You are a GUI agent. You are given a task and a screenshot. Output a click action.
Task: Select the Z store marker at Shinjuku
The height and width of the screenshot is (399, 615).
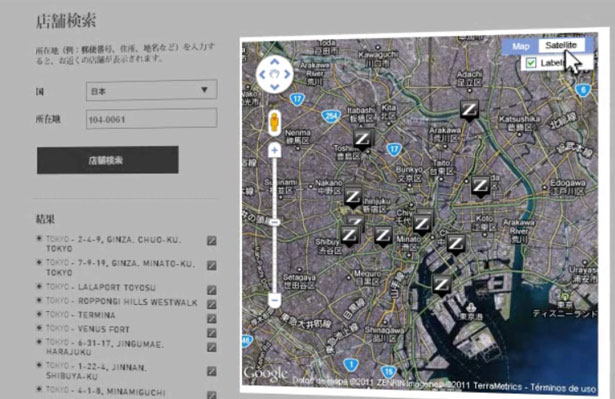click(x=353, y=197)
